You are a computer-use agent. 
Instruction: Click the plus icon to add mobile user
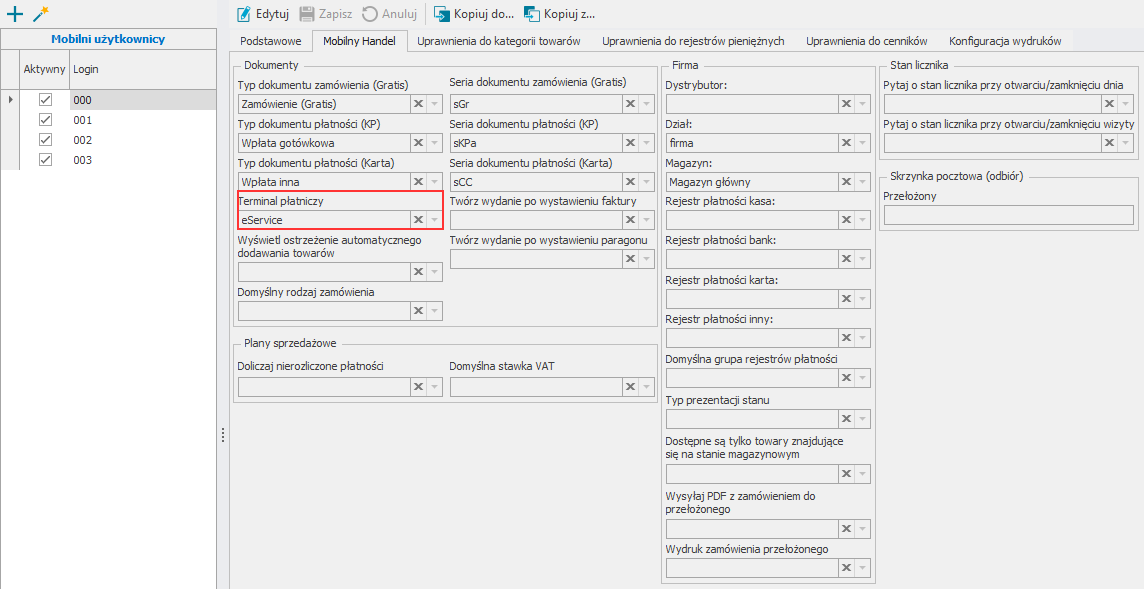coord(15,14)
